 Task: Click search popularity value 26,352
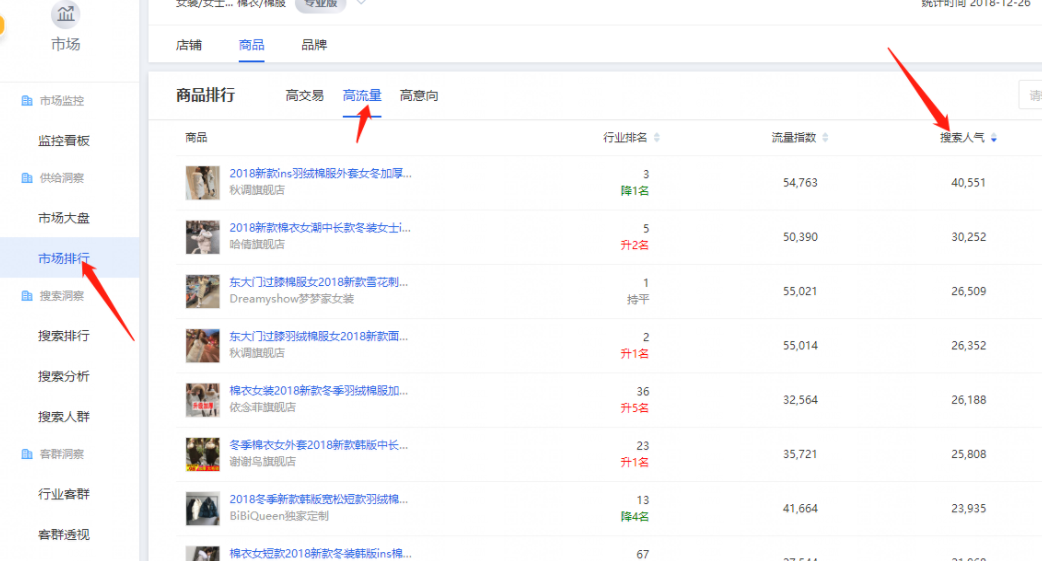tap(968, 346)
